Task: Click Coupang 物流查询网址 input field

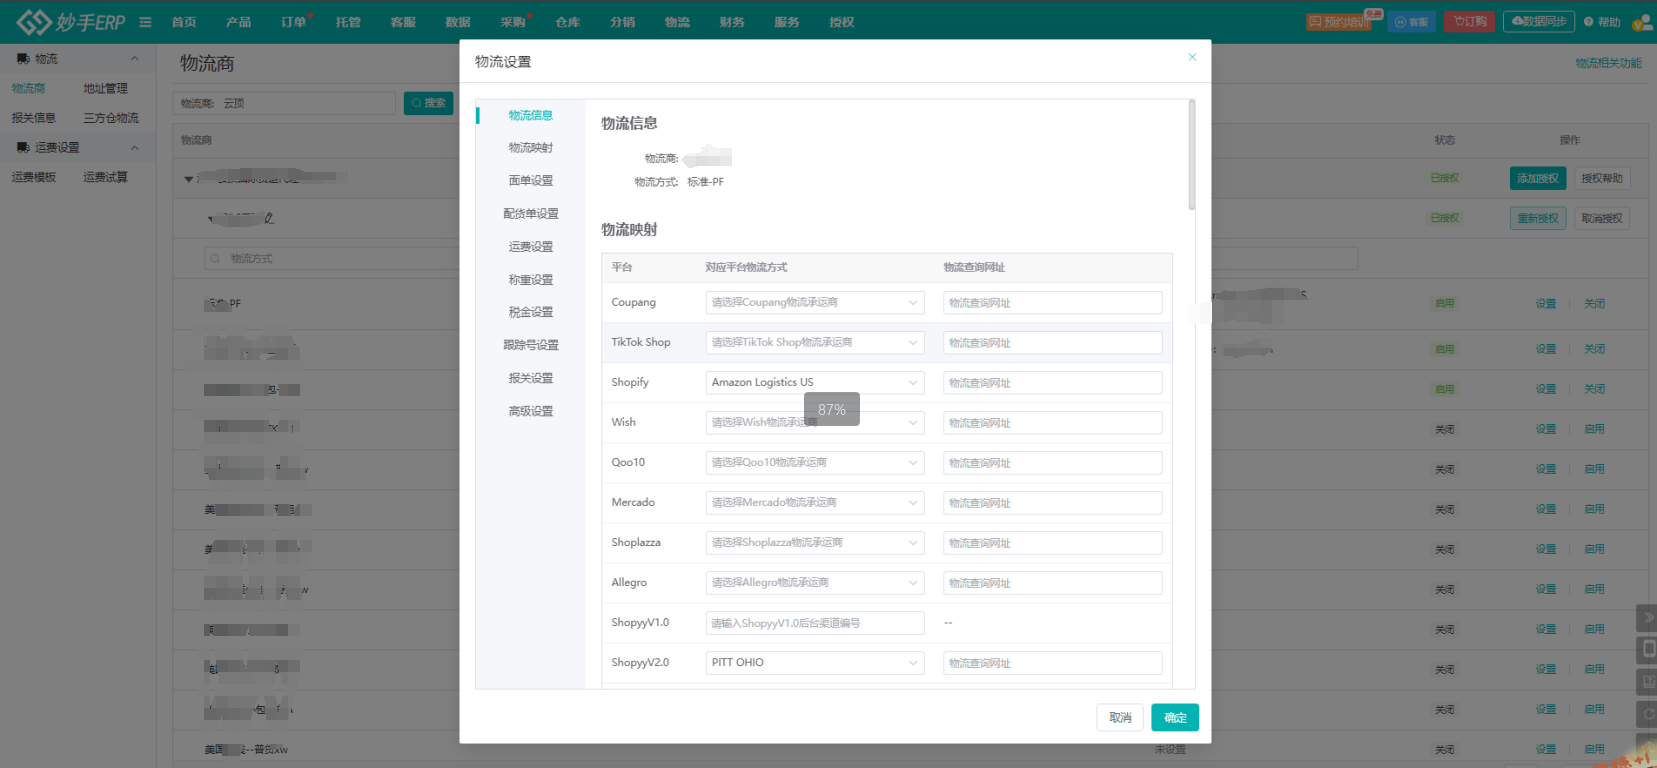Action: pyautogui.click(x=1052, y=302)
